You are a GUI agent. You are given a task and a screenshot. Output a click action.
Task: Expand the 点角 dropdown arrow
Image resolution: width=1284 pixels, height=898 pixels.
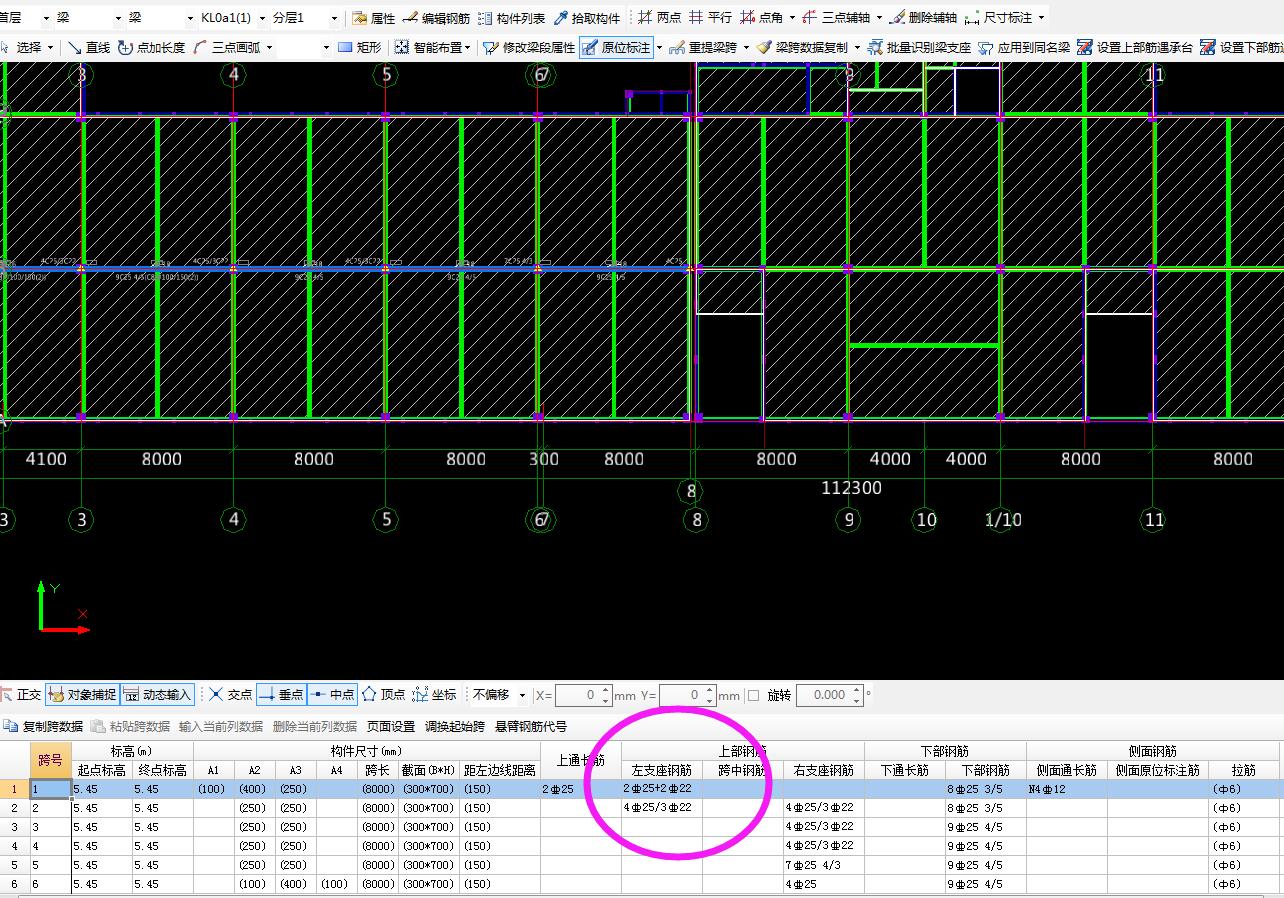[792, 18]
